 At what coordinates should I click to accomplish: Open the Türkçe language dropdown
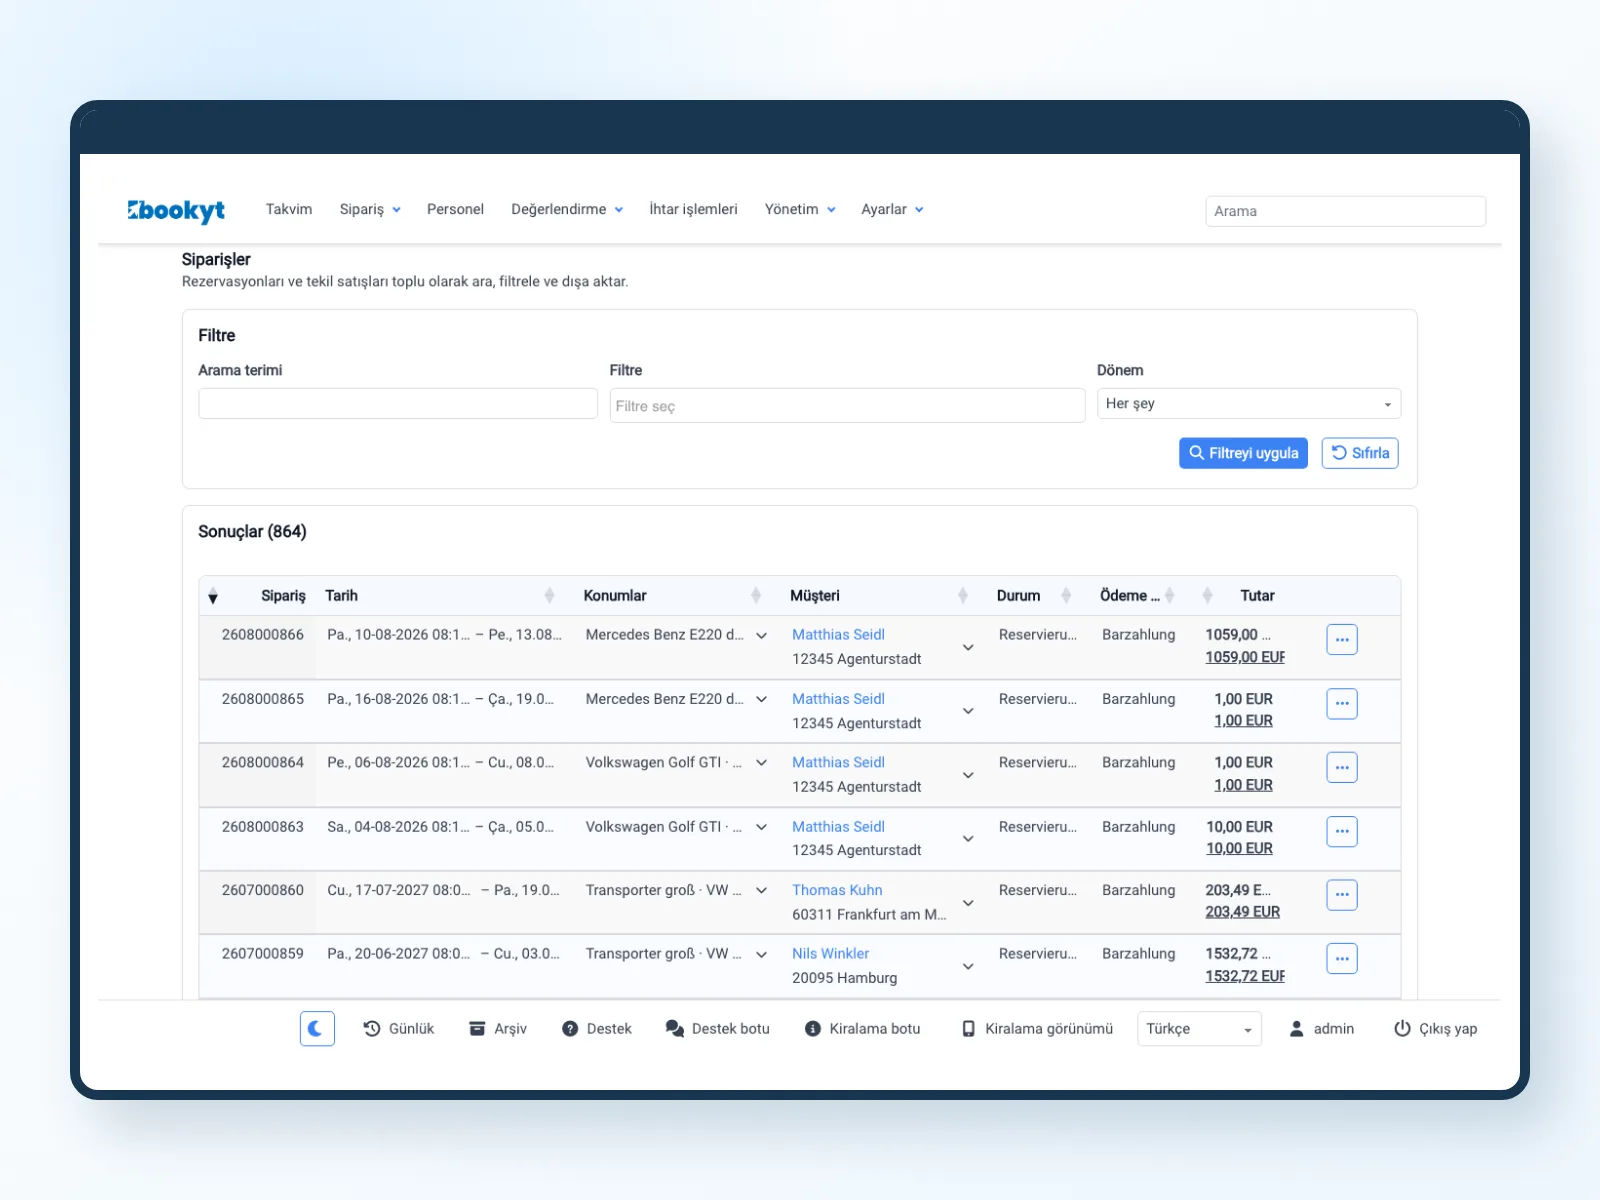[x=1199, y=1028]
